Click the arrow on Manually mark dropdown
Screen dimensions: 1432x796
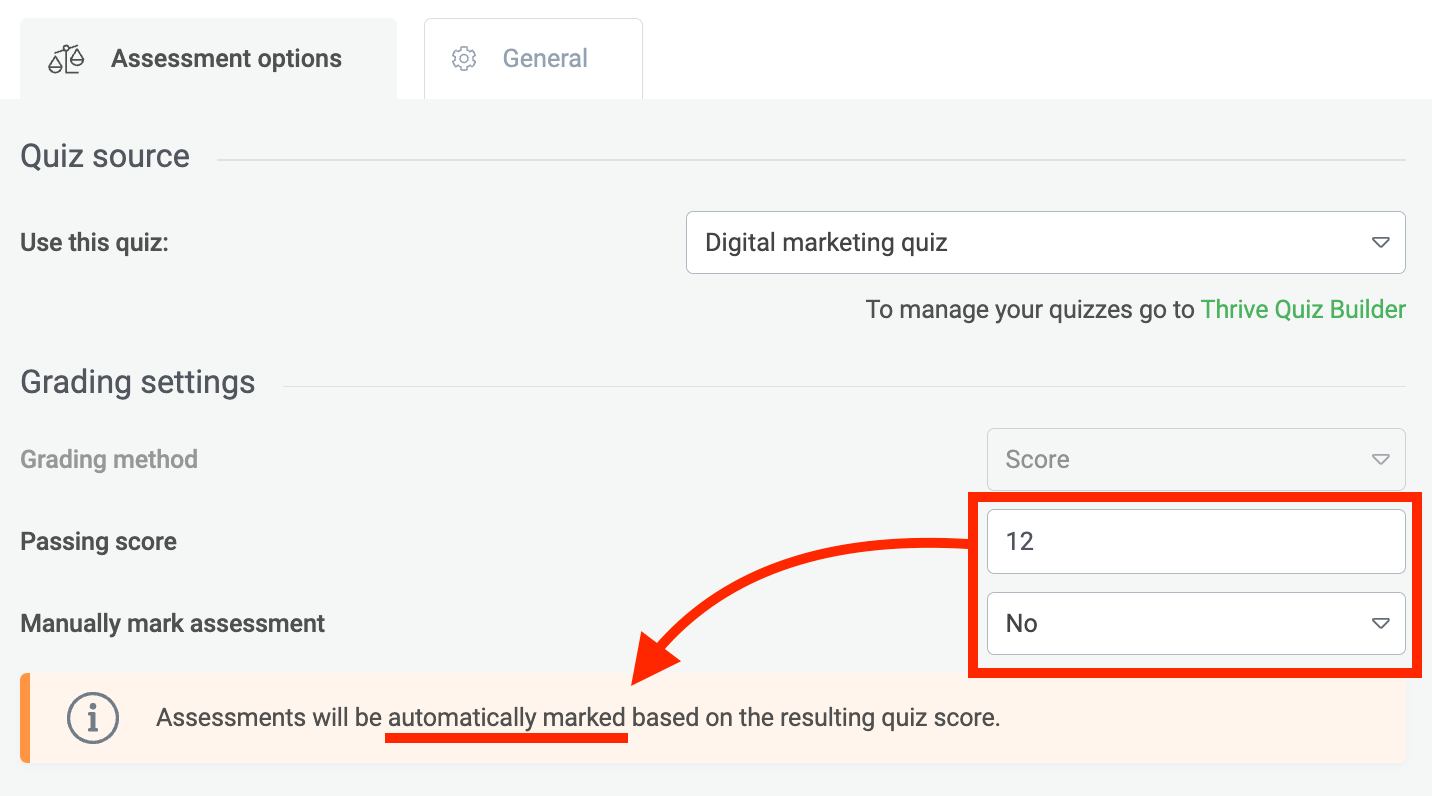click(x=1380, y=623)
